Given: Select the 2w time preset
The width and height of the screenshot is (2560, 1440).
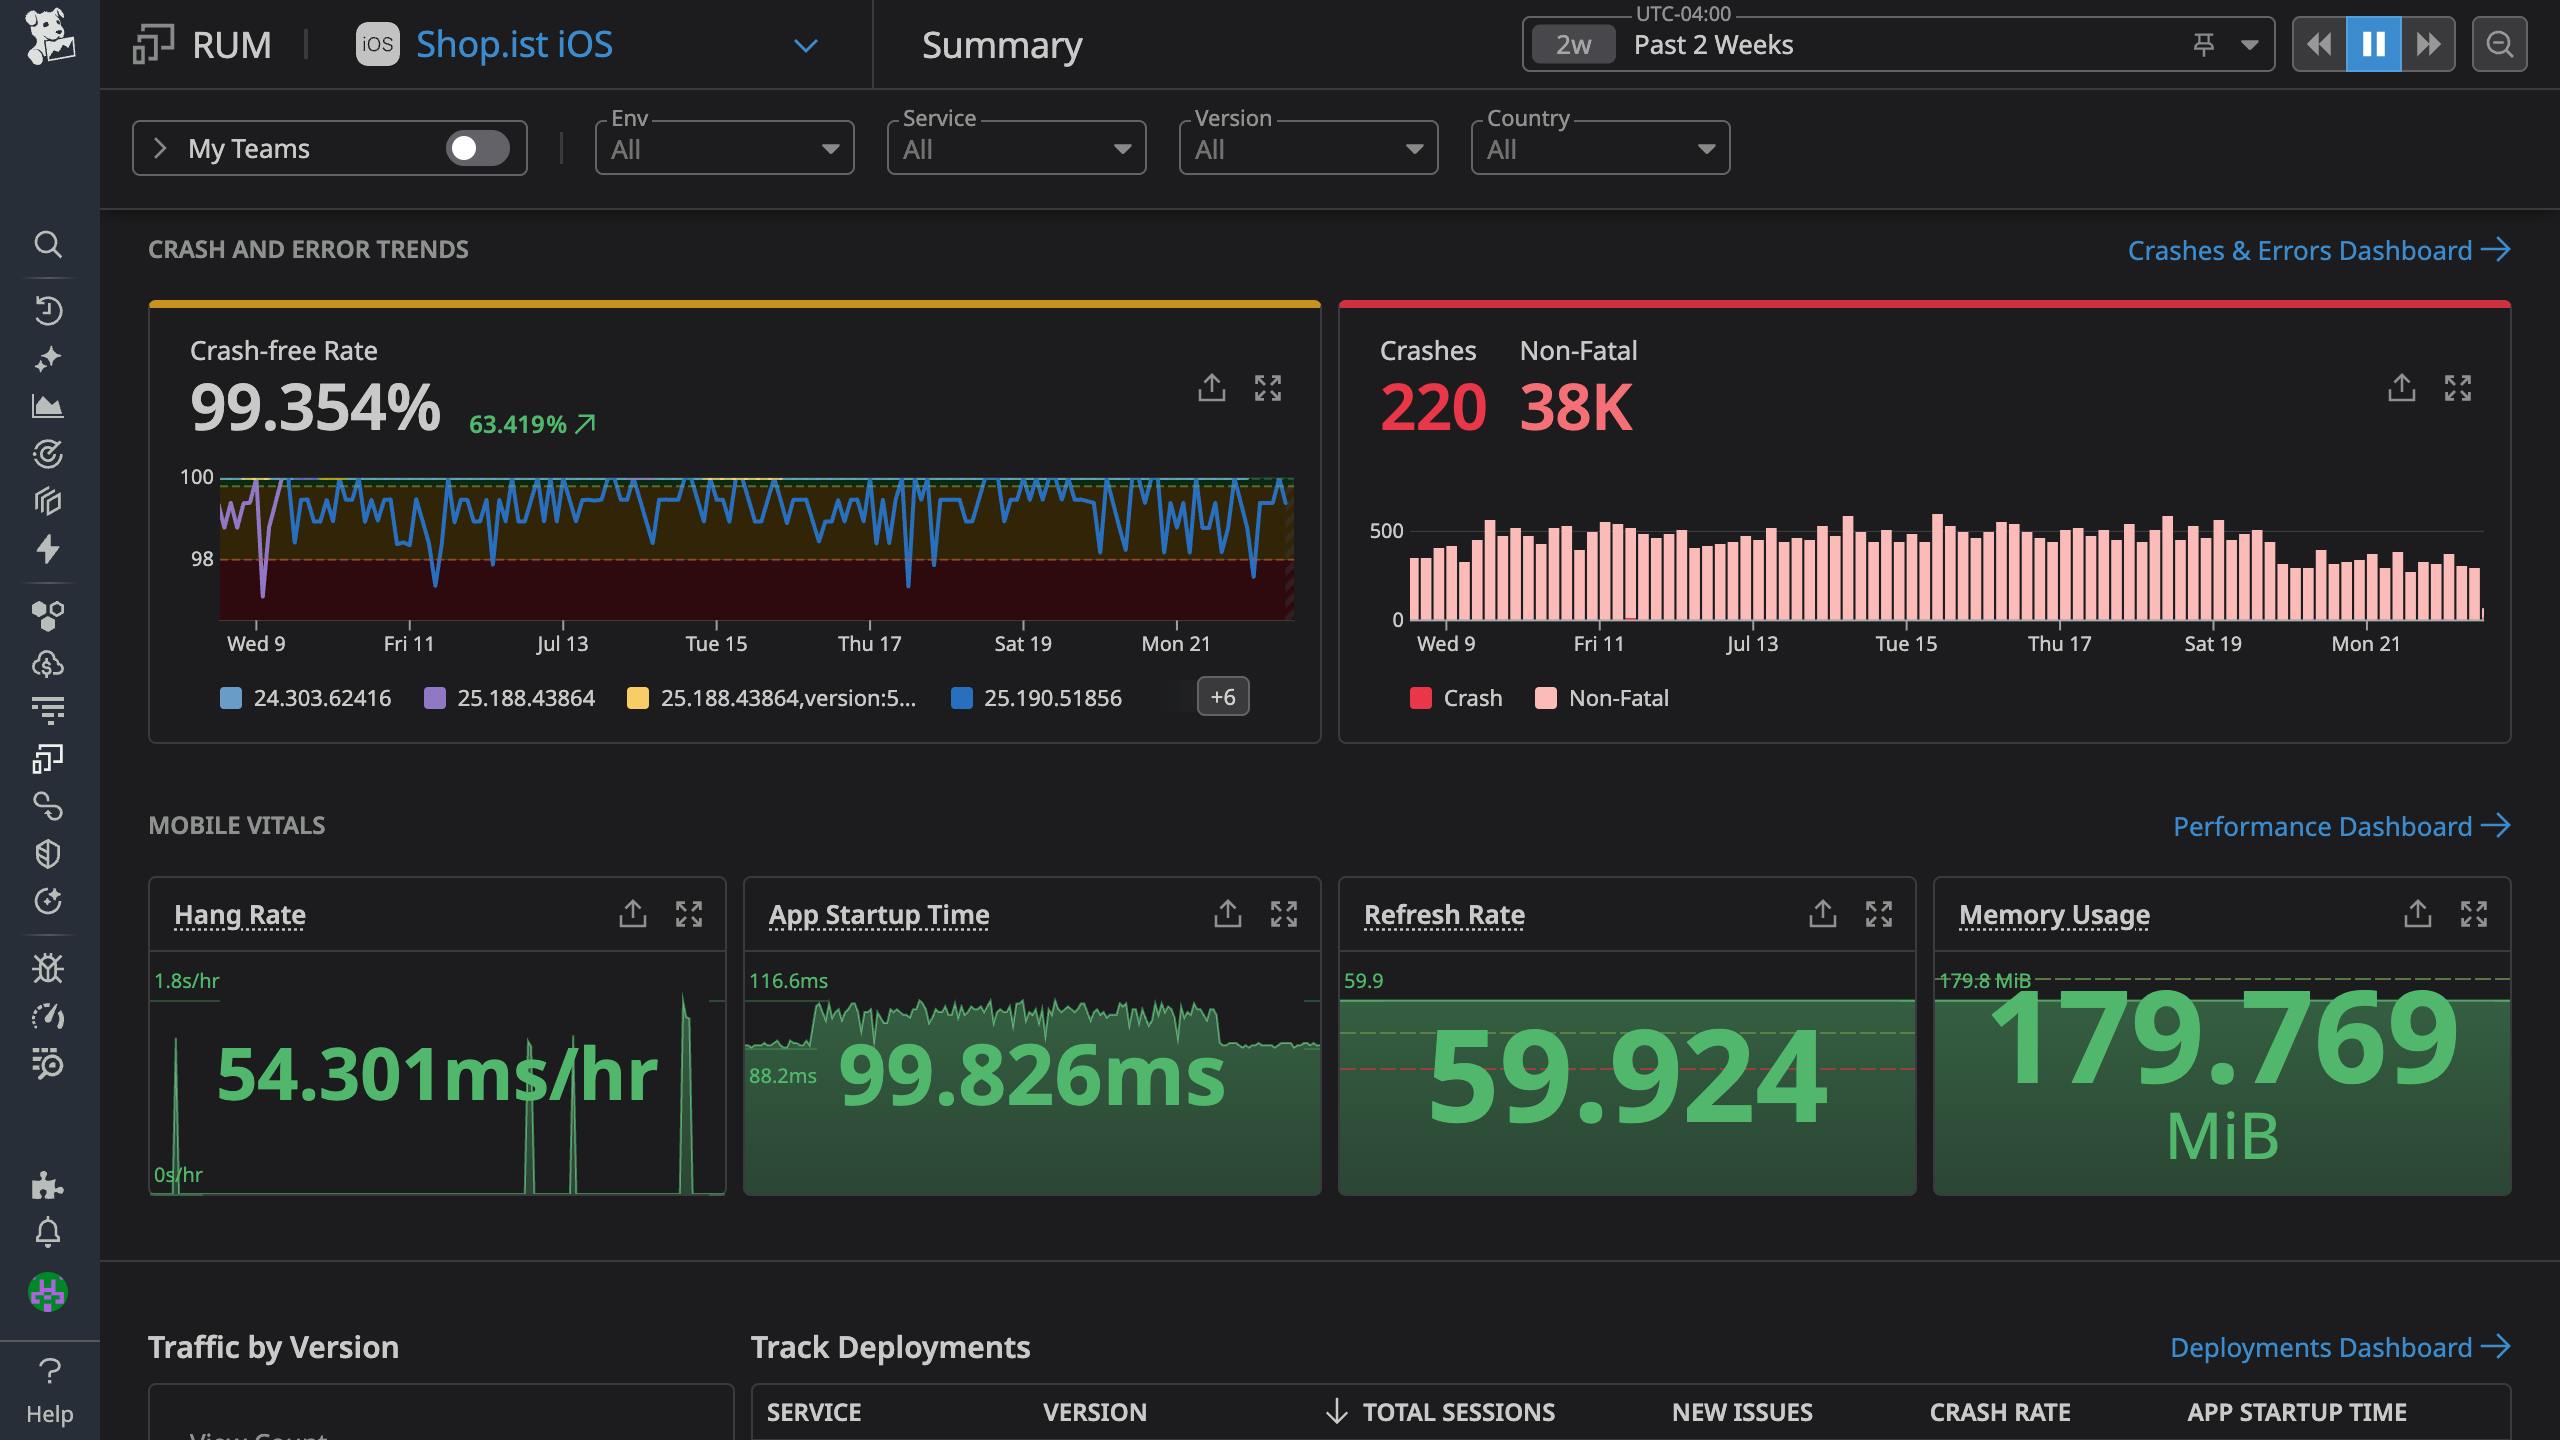Looking at the screenshot, I should 1572,43.
